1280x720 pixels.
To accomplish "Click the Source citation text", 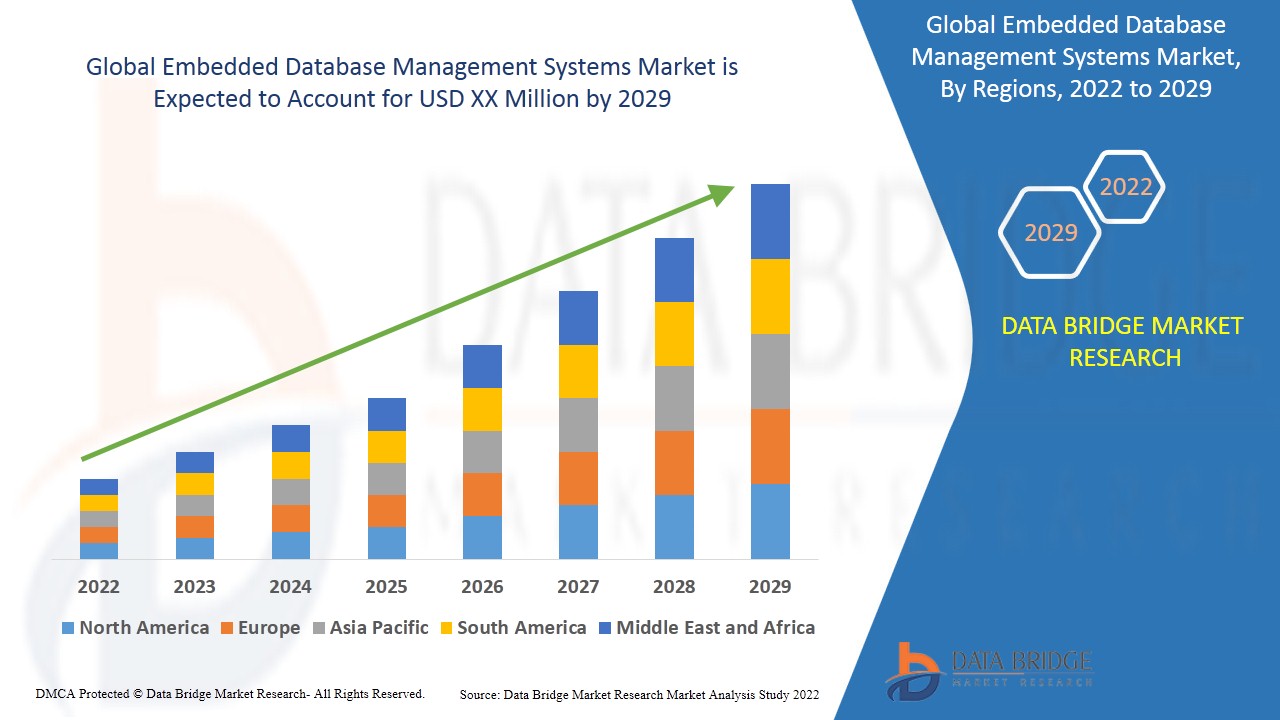I will 639,692.
